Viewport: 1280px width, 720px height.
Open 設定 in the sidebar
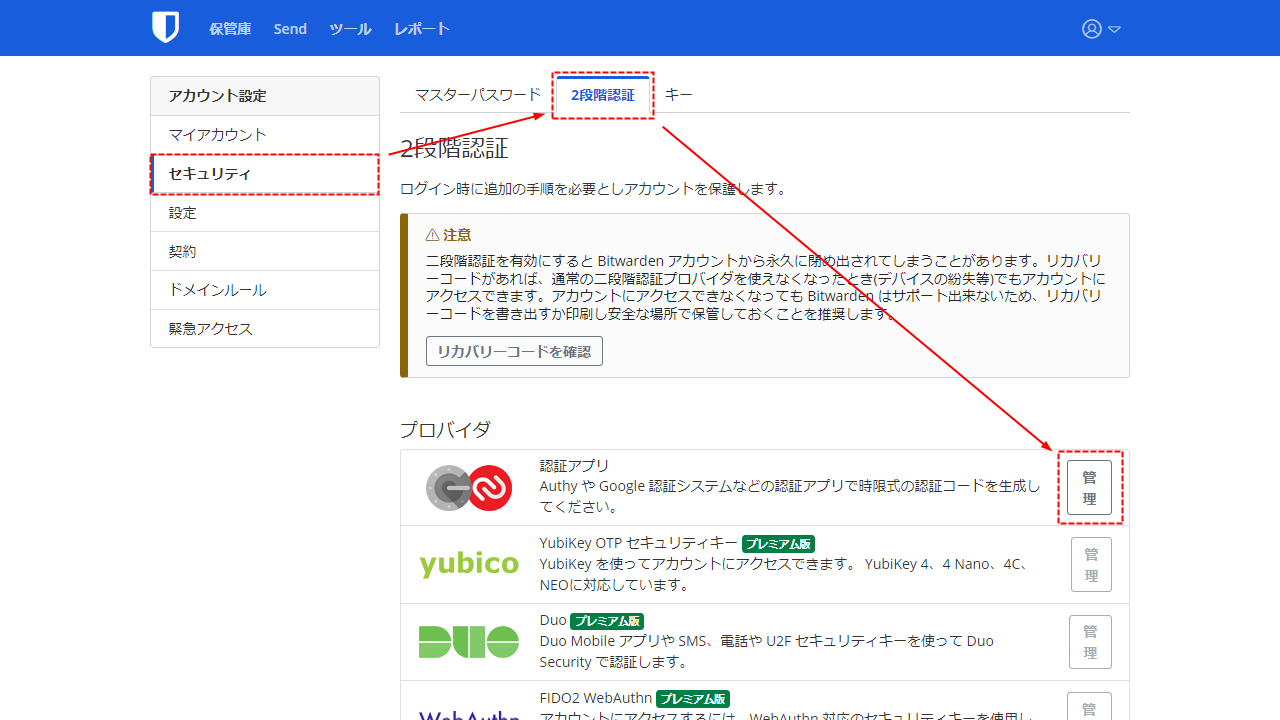pyautogui.click(x=265, y=213)
